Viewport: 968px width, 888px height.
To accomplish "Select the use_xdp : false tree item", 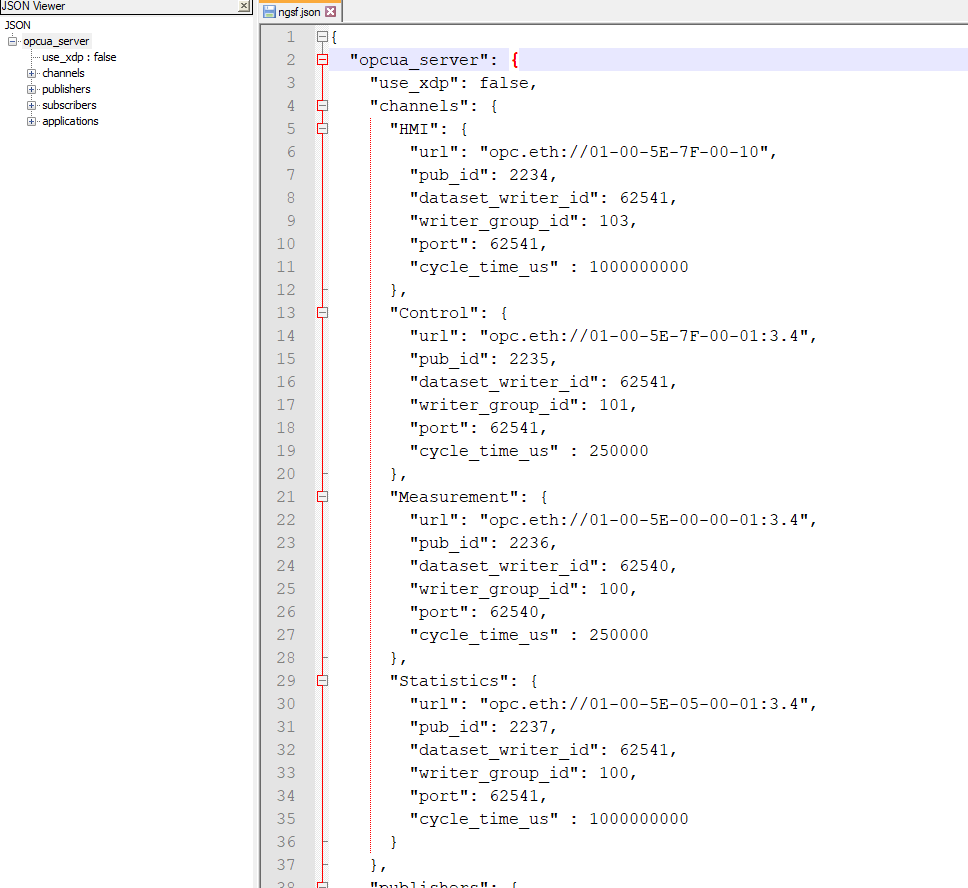I will click(79, 57).
